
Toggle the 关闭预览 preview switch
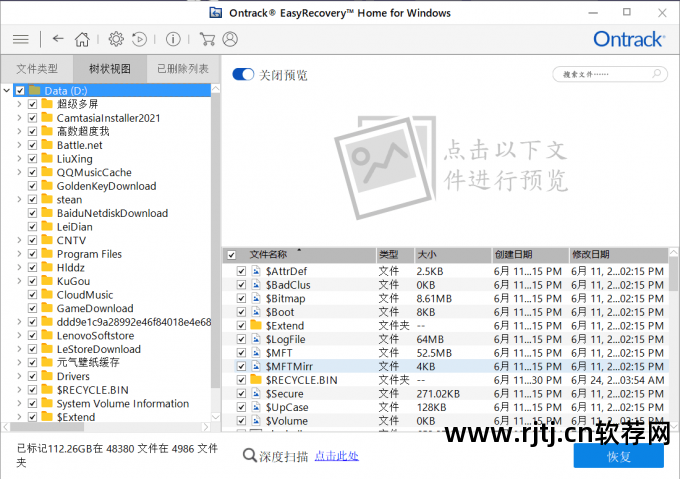243,74
